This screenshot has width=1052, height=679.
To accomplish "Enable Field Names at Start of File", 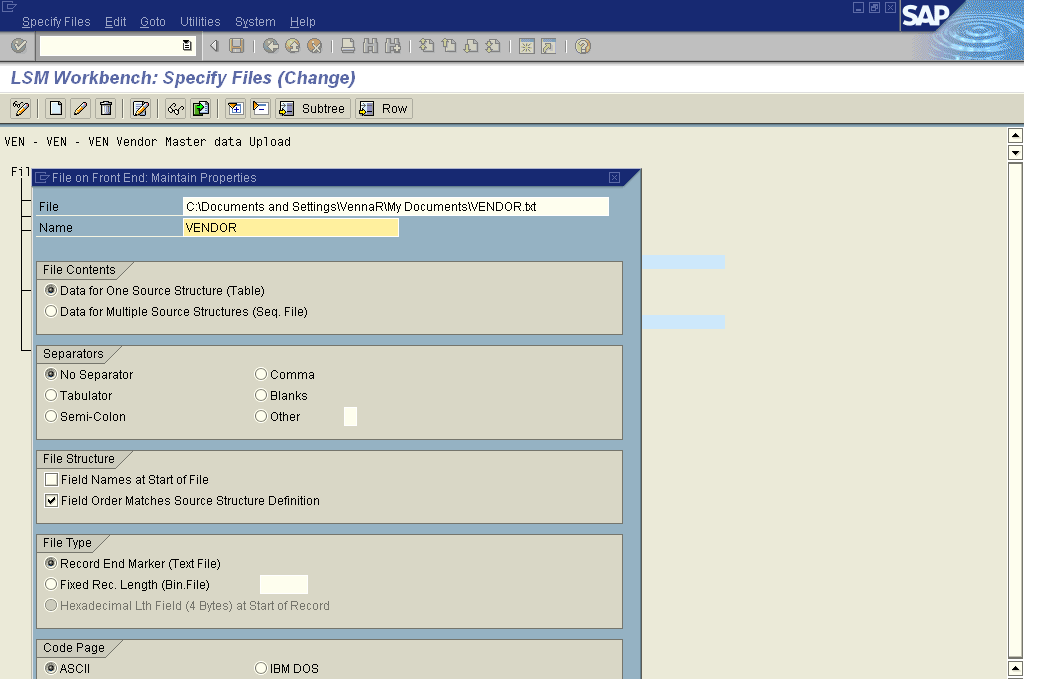I will [x=52, y=480].
